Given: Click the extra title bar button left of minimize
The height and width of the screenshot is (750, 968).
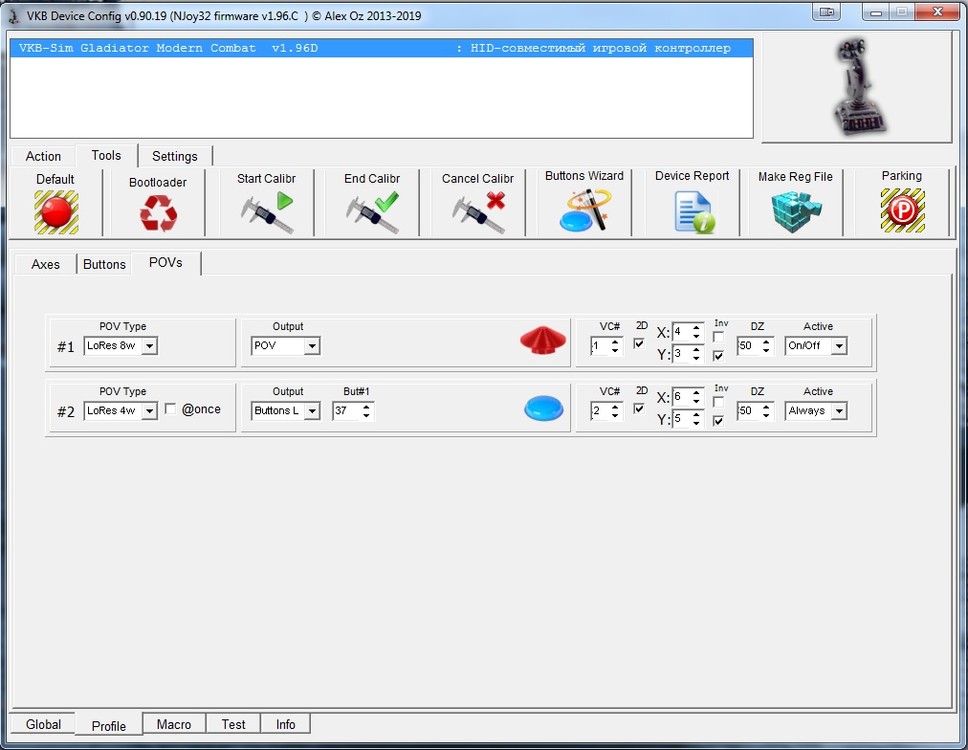Looking at the screenshot, I should tap(827, 12).
